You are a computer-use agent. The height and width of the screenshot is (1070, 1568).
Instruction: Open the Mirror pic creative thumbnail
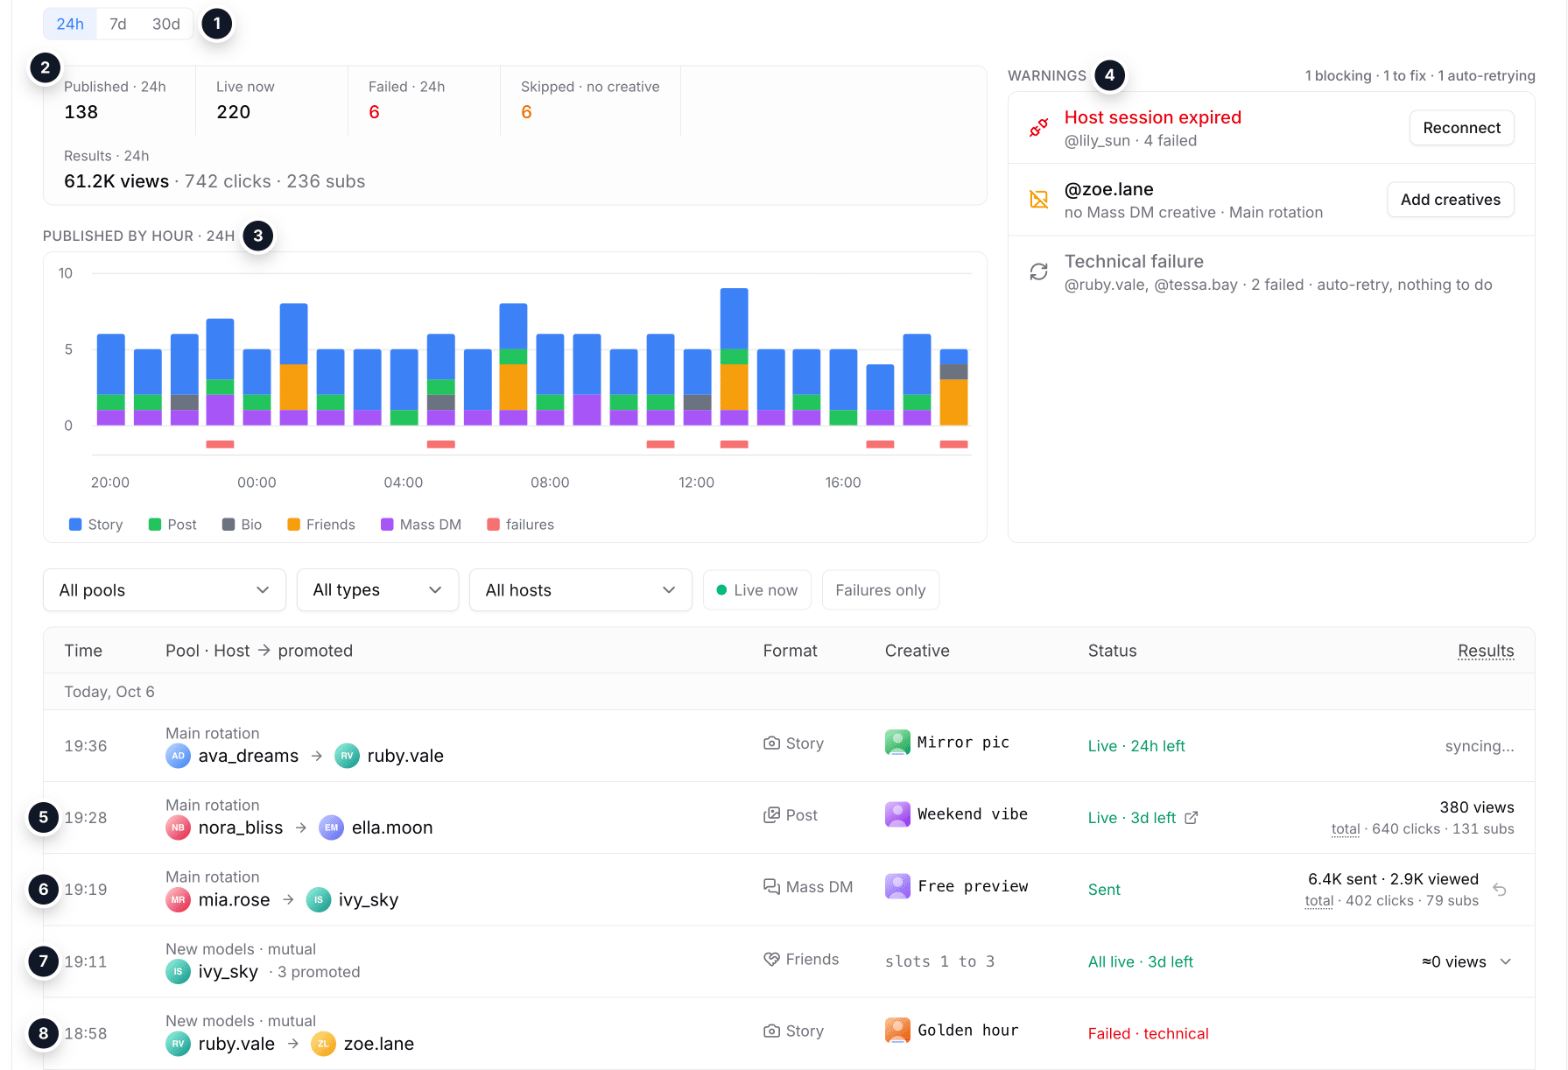pos(897,743)
